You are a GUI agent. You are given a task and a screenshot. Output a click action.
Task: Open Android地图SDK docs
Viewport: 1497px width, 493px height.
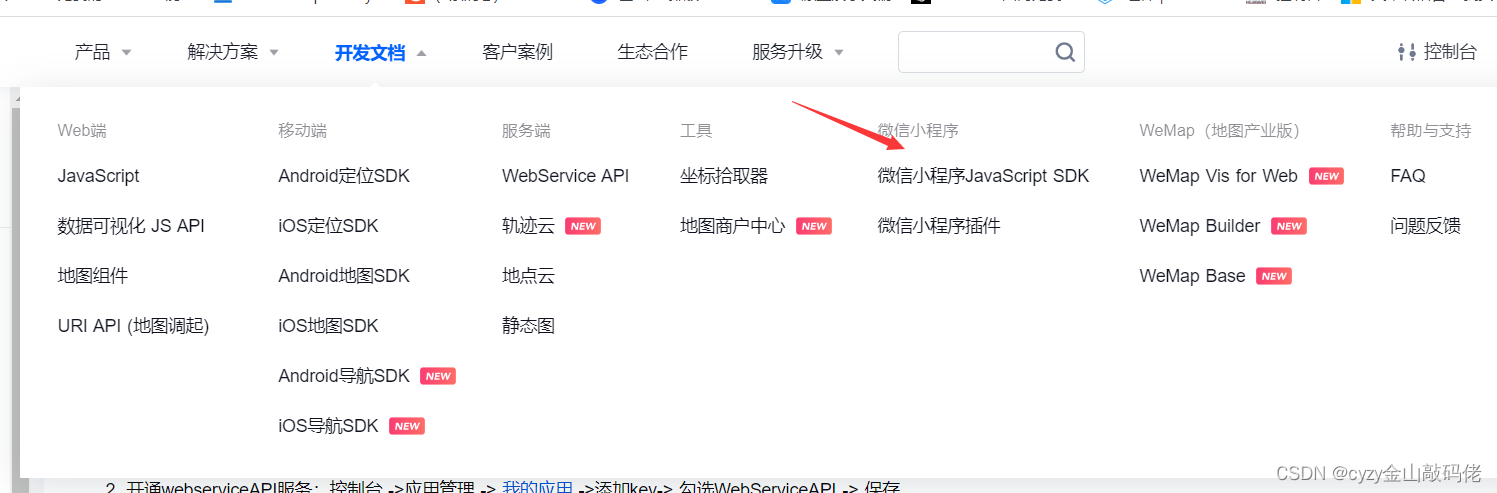point(344,276)
